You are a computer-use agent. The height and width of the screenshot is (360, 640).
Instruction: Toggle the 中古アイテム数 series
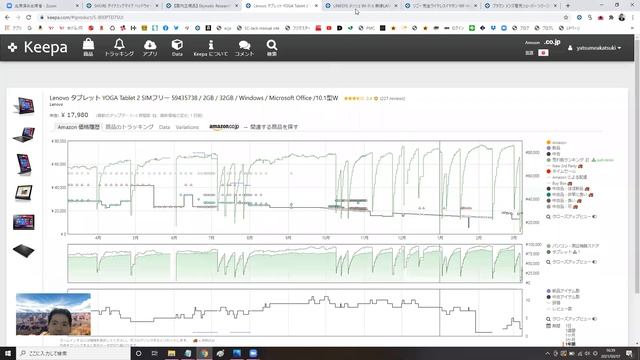563,297
